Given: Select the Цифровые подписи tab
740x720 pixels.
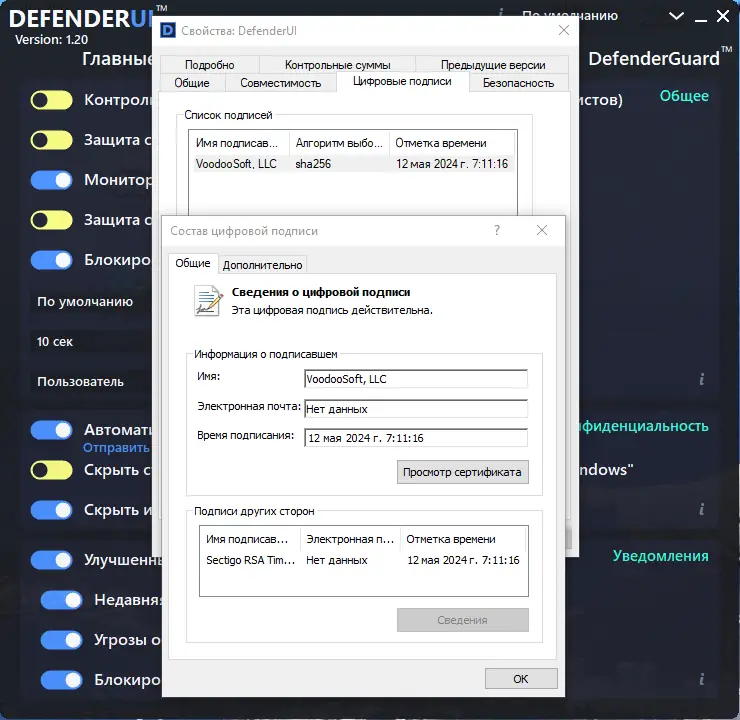Looking at the screenshot, I should pyautogui.click(x=402, y=82).
